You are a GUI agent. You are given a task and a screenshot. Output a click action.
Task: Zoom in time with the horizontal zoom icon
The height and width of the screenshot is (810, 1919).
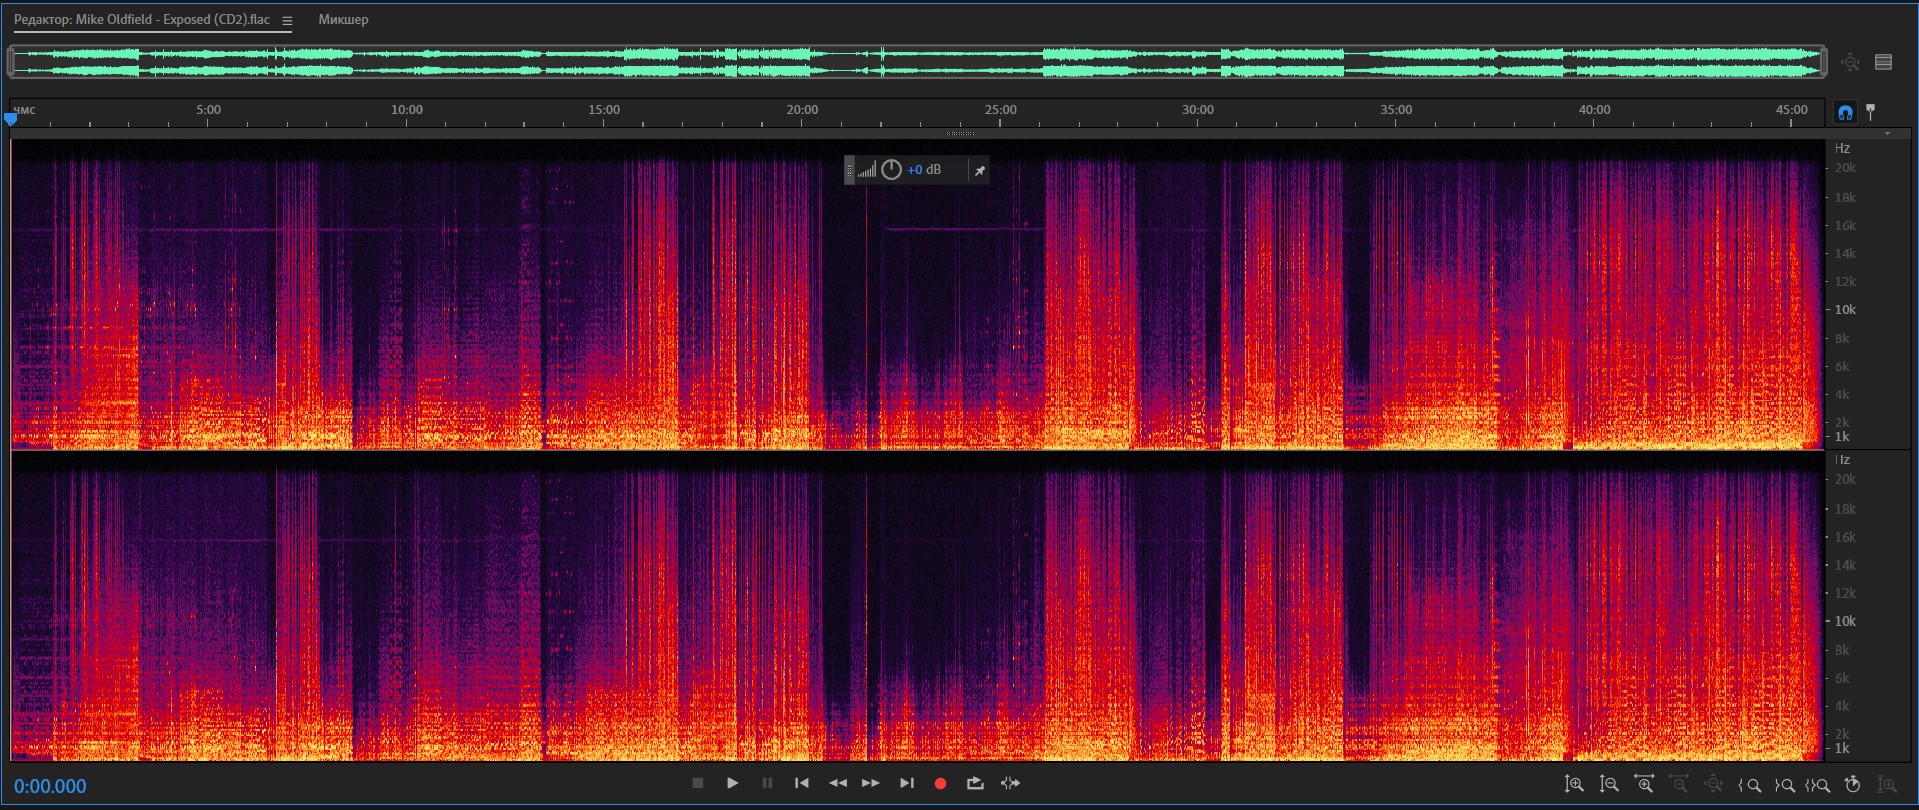1644,785
